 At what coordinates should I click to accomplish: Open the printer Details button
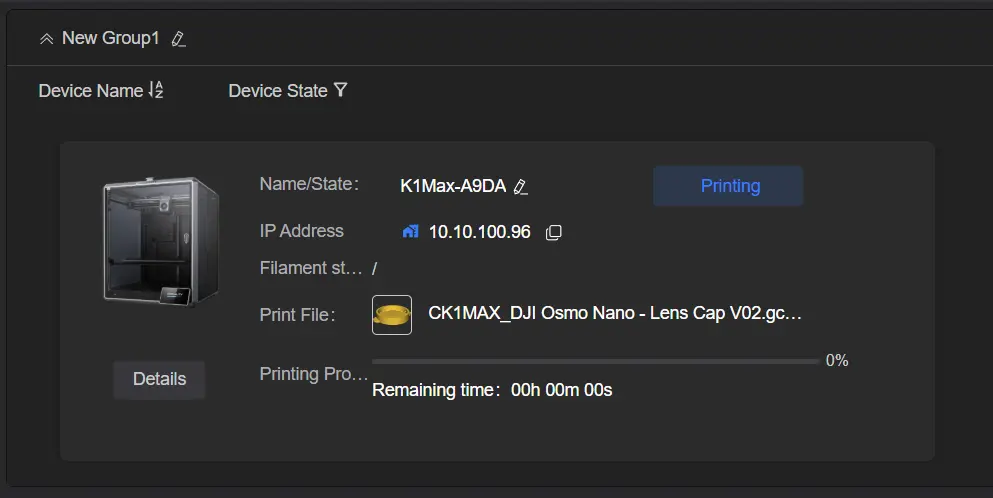pos(159,379)
